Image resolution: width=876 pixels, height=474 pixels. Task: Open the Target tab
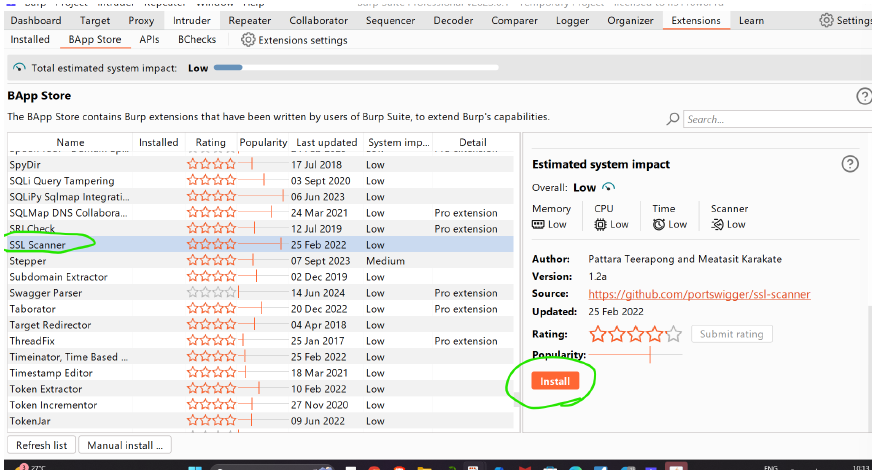(x=95, y=21)
